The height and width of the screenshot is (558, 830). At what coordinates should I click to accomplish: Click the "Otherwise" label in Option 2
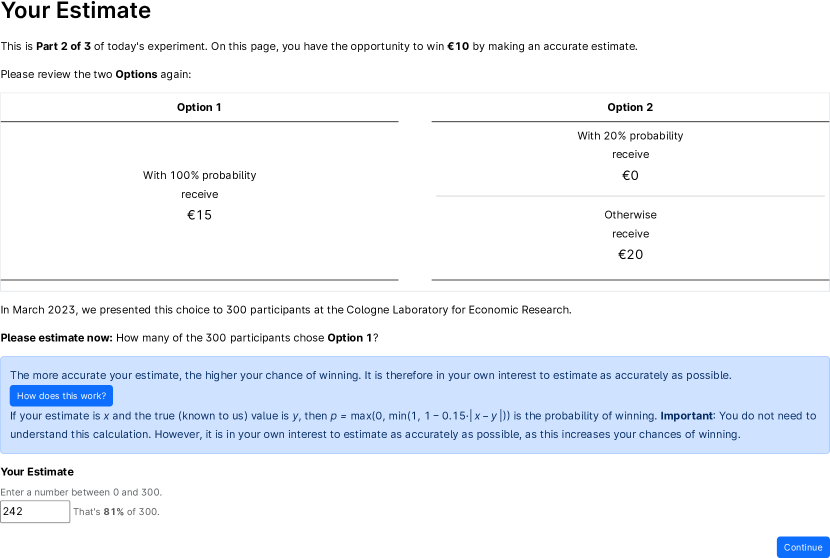630,215
